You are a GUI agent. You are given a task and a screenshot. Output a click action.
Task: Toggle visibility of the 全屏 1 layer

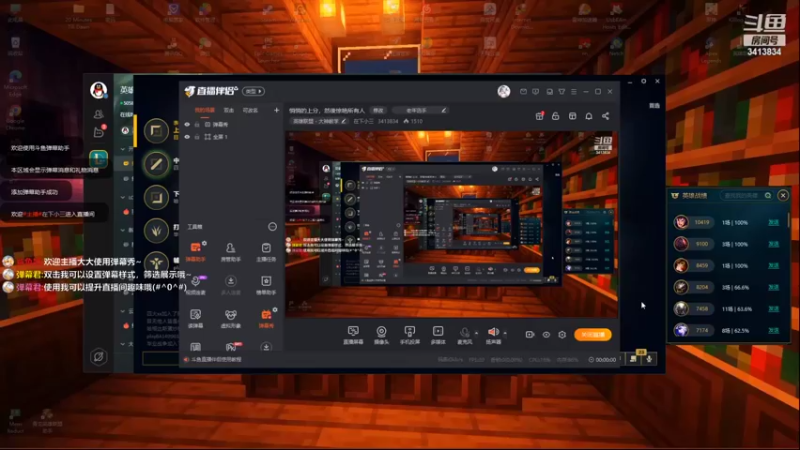point(187,137)
